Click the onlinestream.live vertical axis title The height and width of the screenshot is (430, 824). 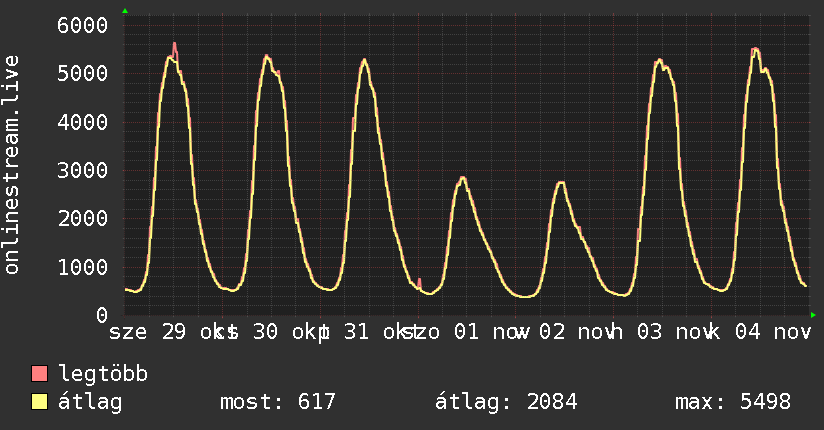pos(11,165)
